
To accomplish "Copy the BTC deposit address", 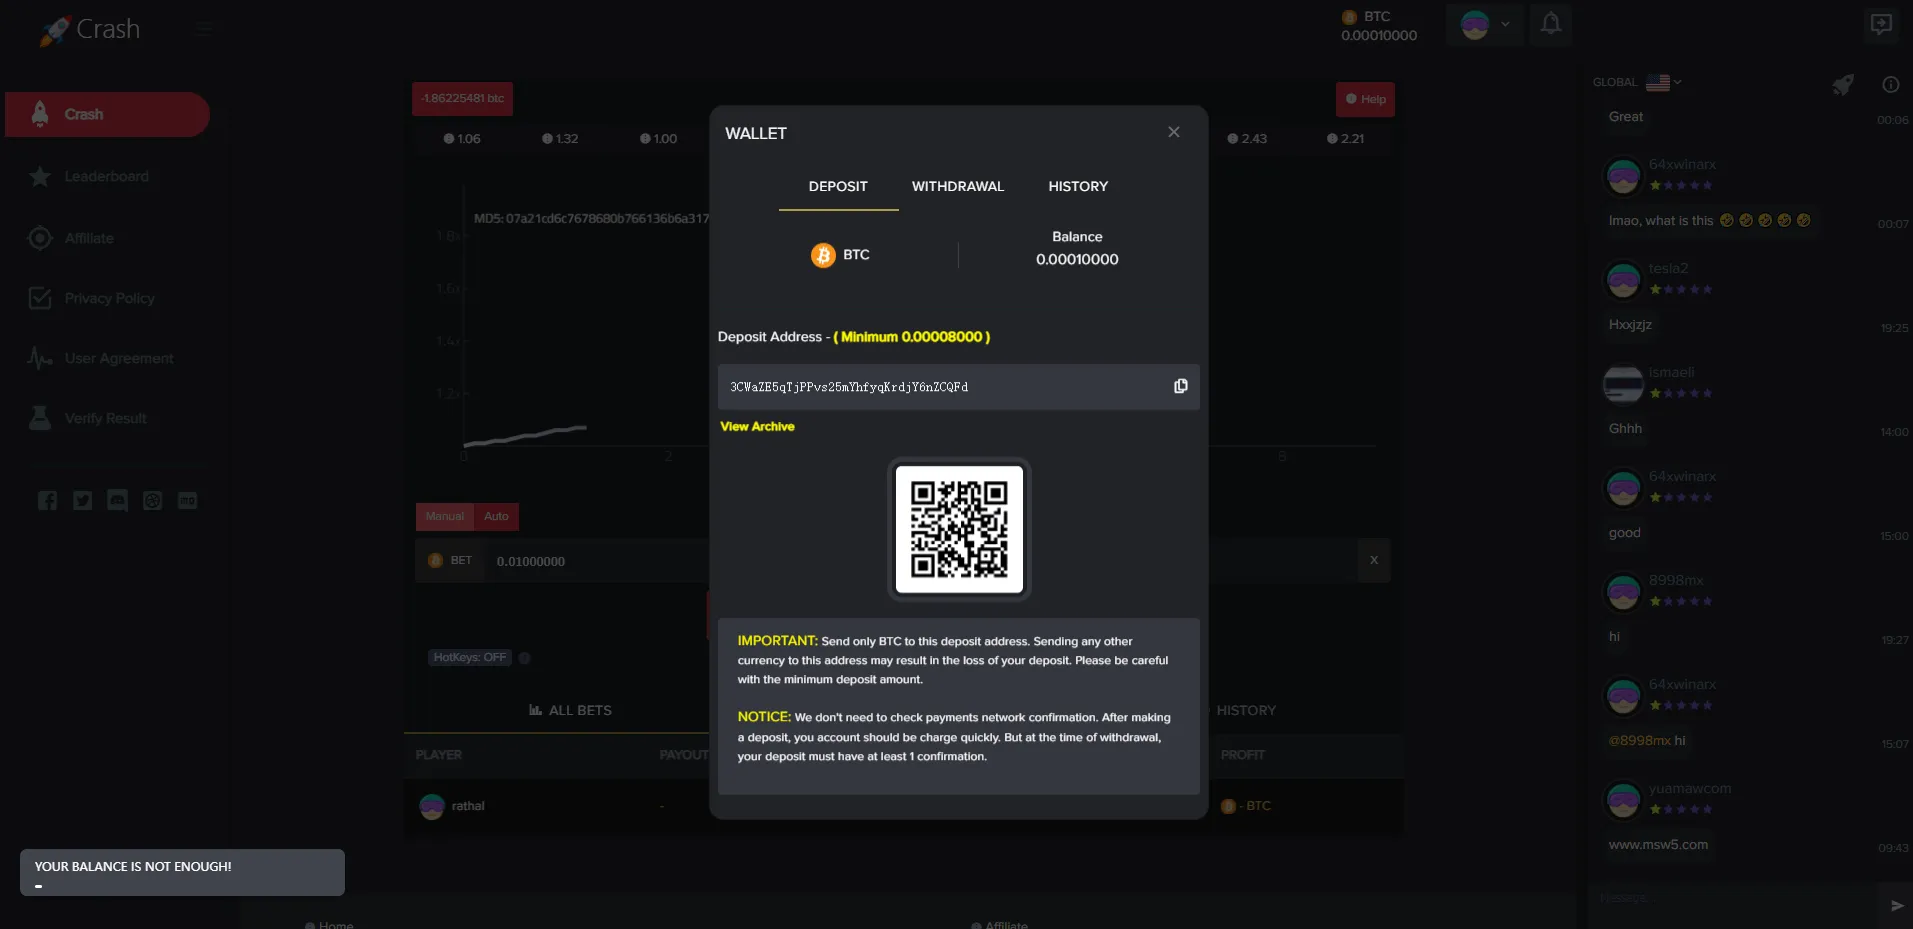I will (x=1180, y=386).
